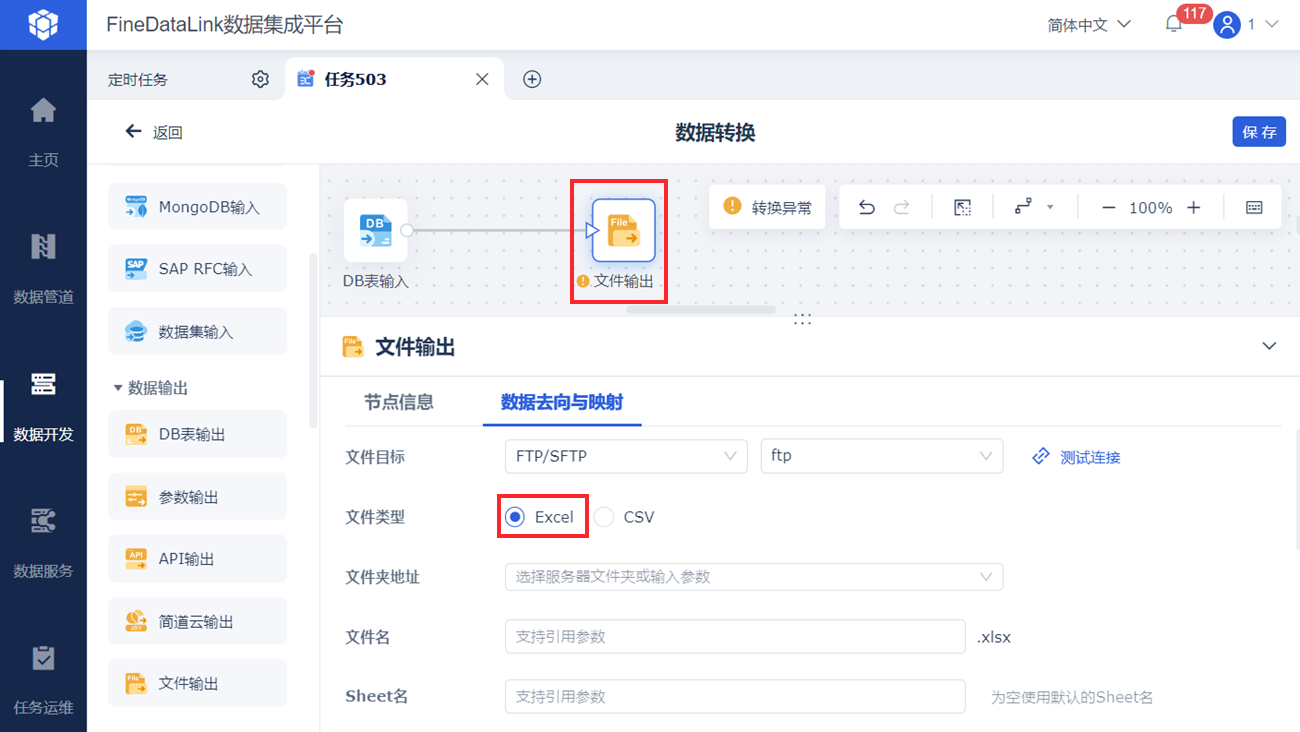Pick 简道云输出 from the node list
1300x732 pixels.
pyautogui.click(x=197, y=621)
